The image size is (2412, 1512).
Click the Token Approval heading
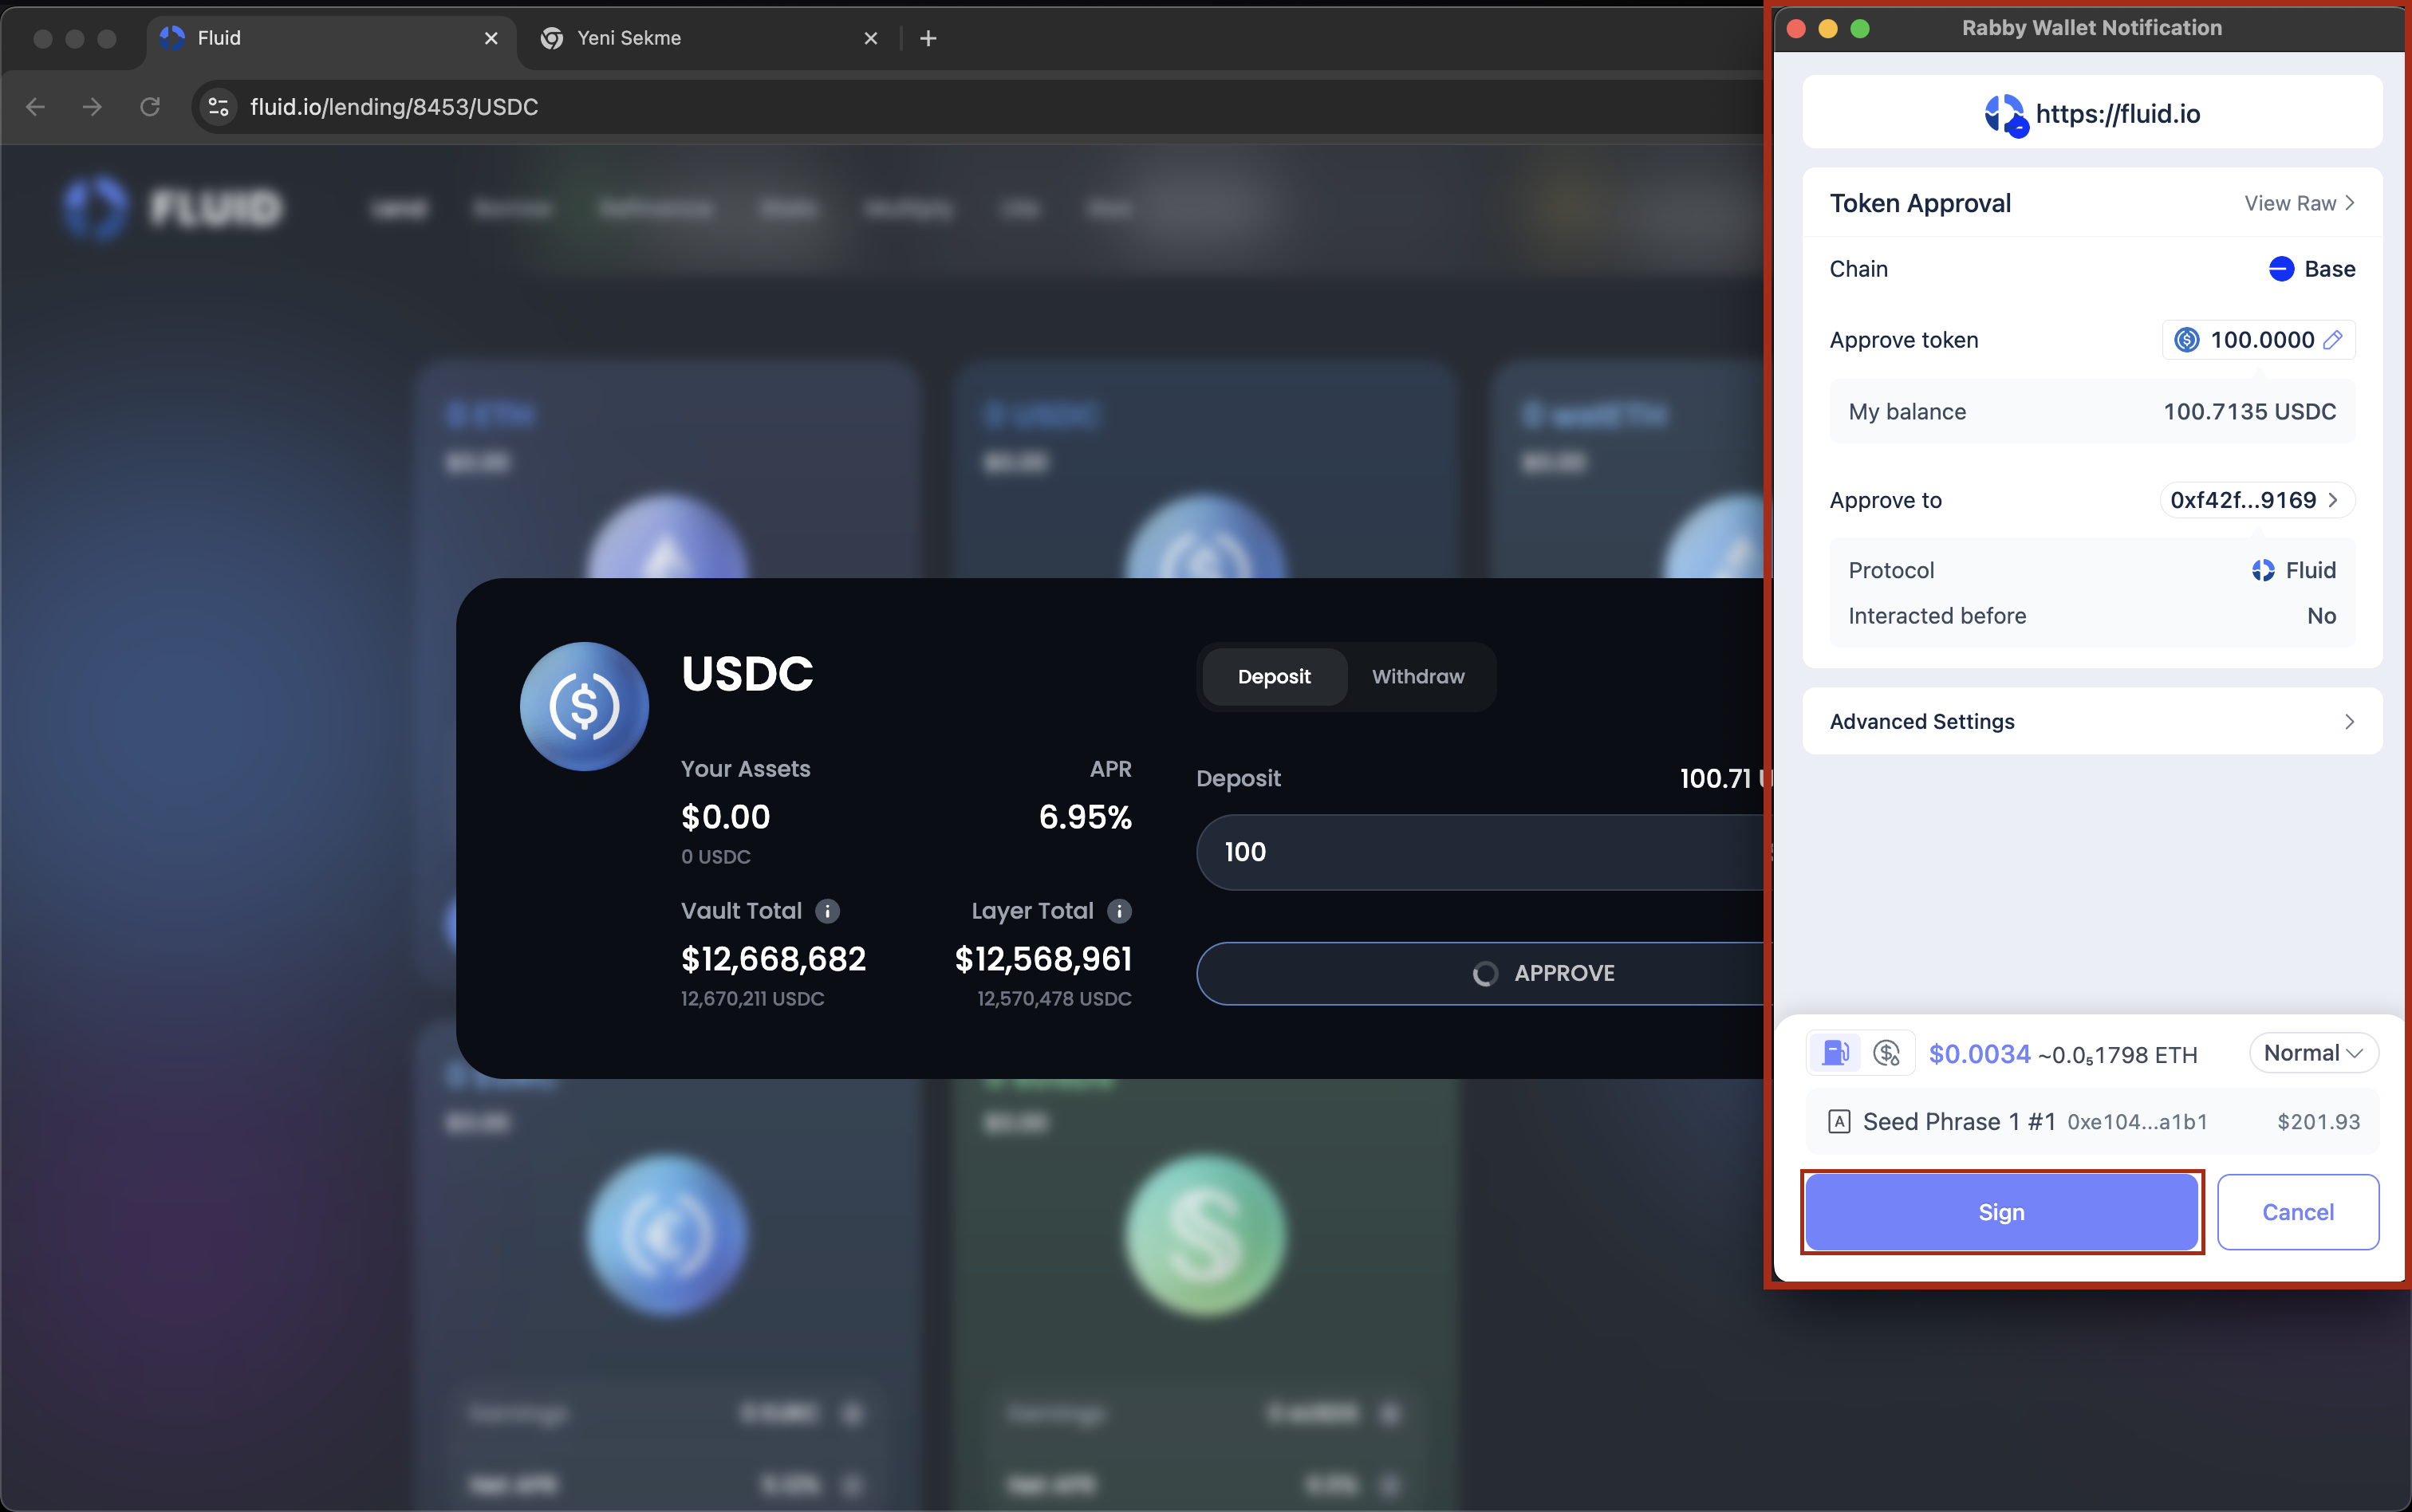coord(1920,203)
